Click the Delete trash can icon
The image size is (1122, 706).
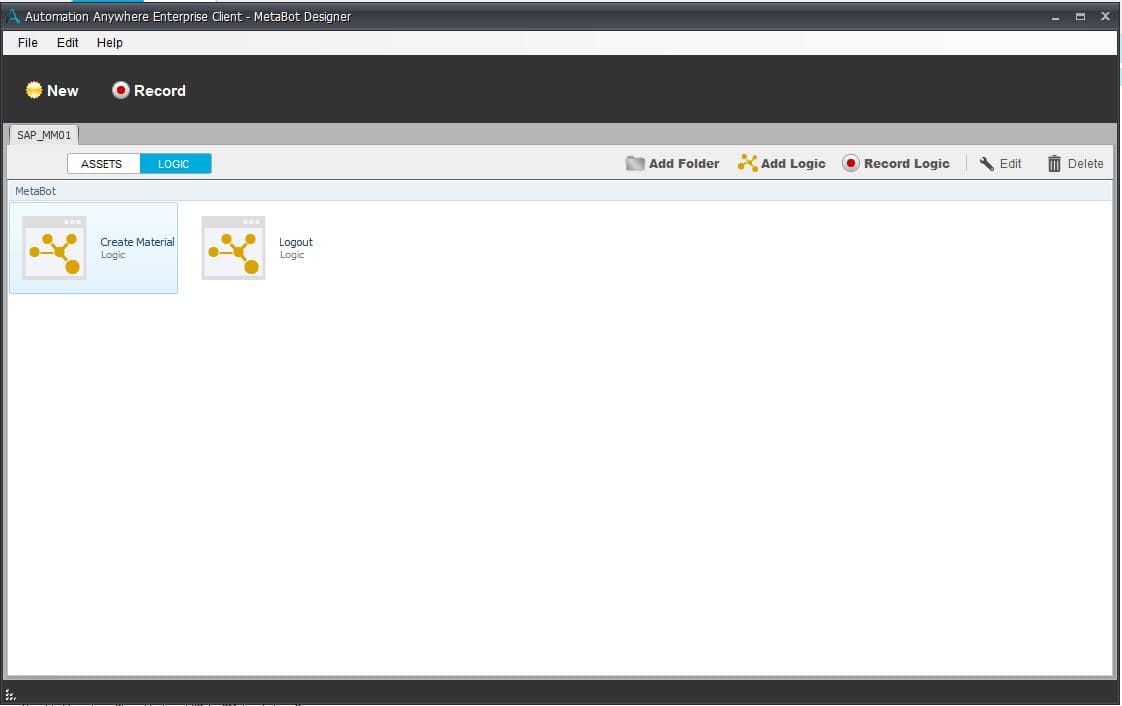point(1054,164)
